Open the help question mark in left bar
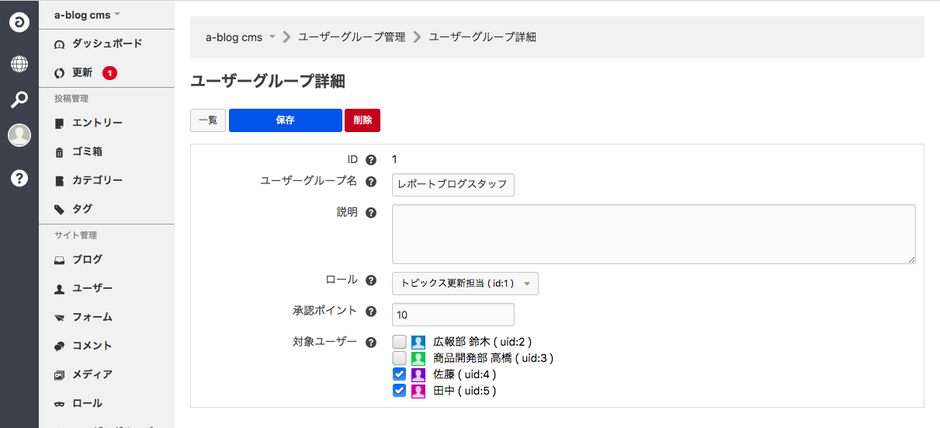The height and width of the screenshot is (428, 940). [19, 178]
